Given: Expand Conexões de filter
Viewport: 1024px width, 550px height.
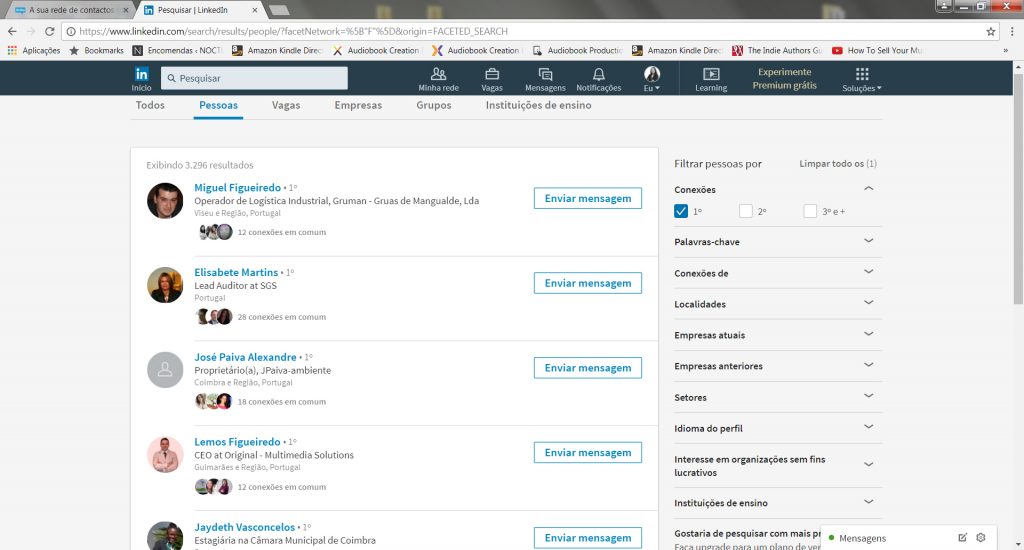Looking at the screenshot, I should 869,272.
